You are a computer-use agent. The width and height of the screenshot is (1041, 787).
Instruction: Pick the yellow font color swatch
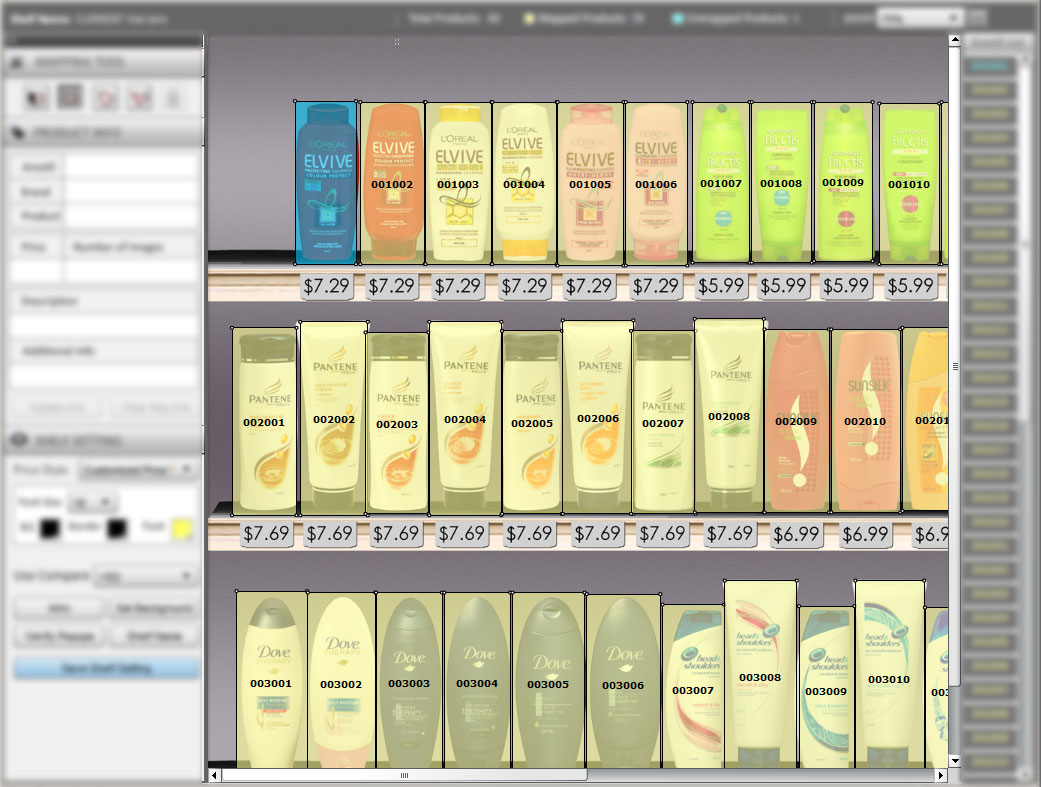[181, 528]
